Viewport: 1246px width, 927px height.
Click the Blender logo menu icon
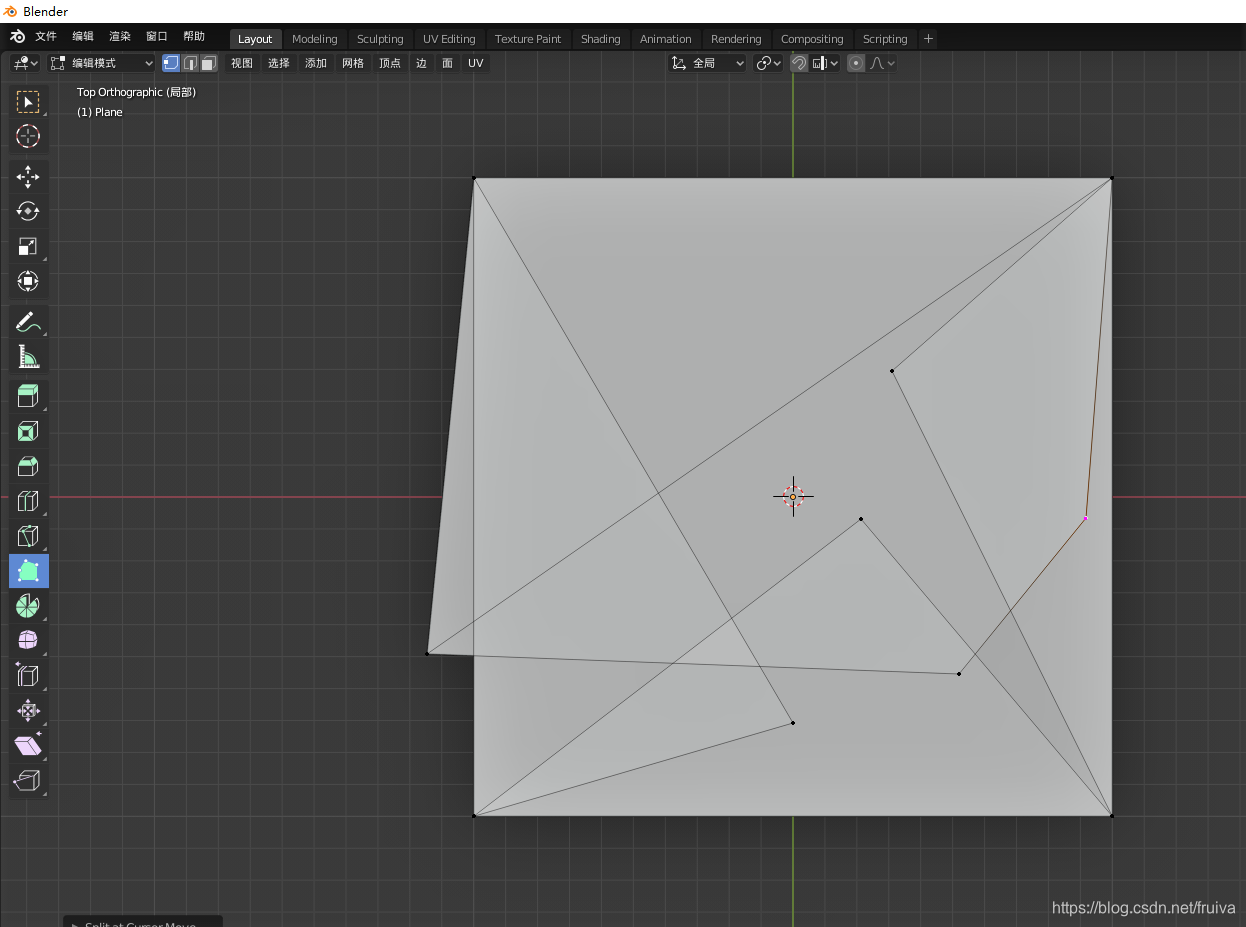coord(18,37)
